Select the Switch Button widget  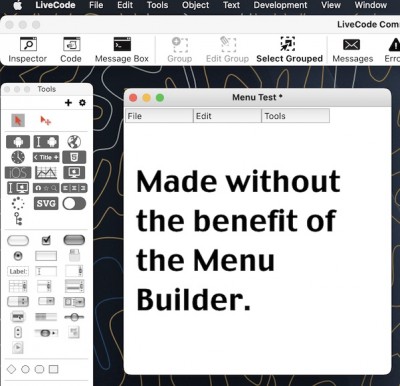coord(74,203)
